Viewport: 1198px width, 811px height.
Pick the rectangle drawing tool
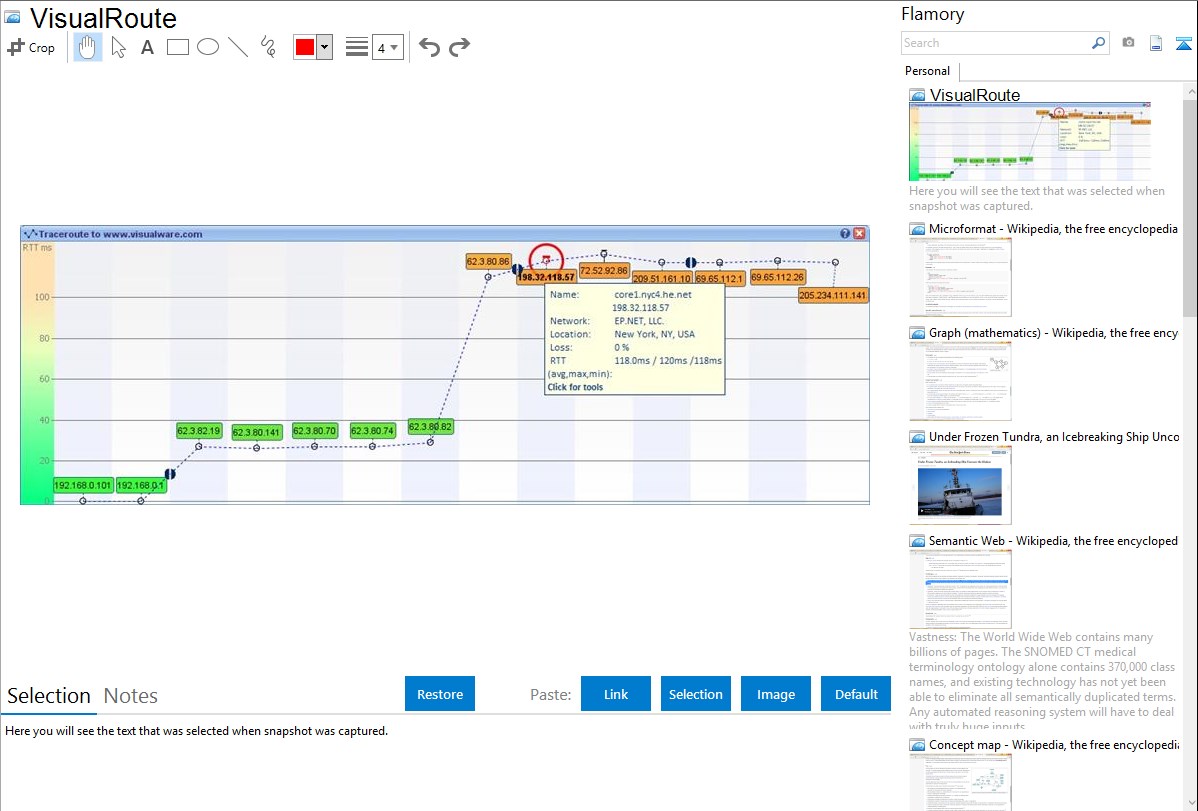pyautogui.click(x=177, y=47)
